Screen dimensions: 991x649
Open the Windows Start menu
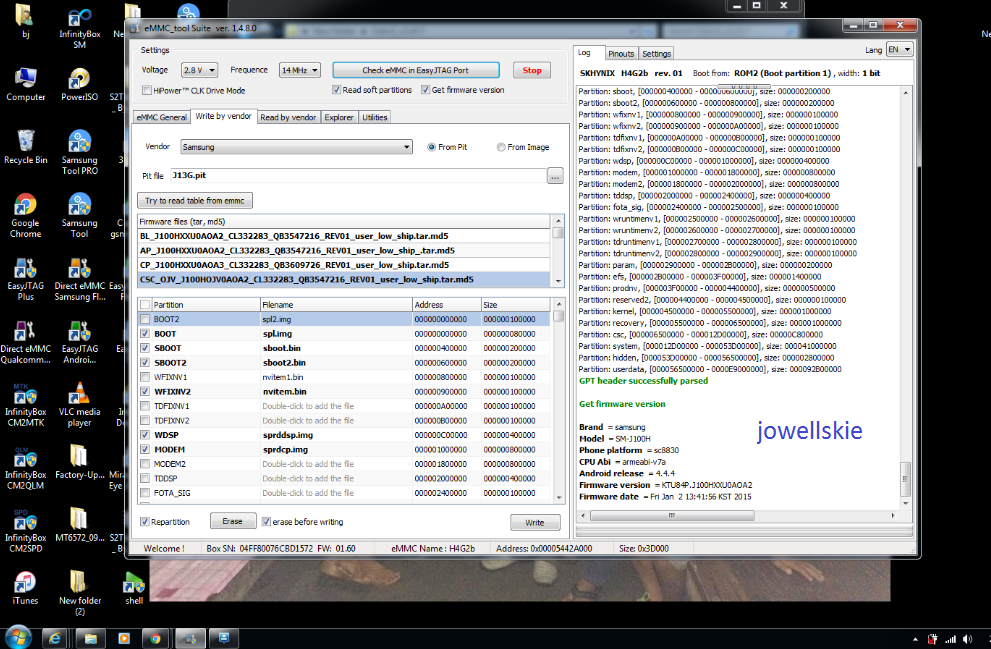[18, 638]
